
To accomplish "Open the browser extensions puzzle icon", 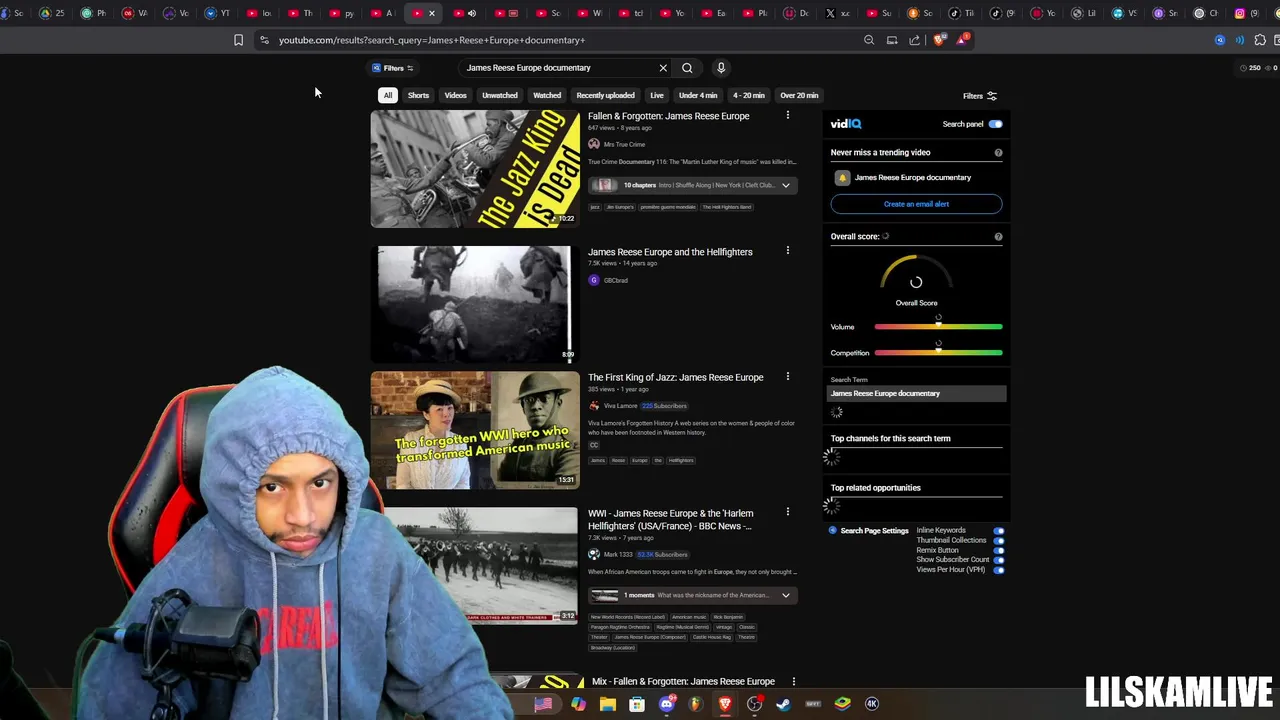I will (1260, 40).
